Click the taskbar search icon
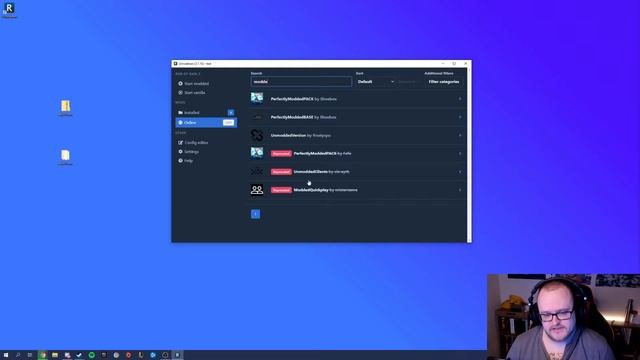Viewport: 640px width, 360px height. click(x=18, y=355)
